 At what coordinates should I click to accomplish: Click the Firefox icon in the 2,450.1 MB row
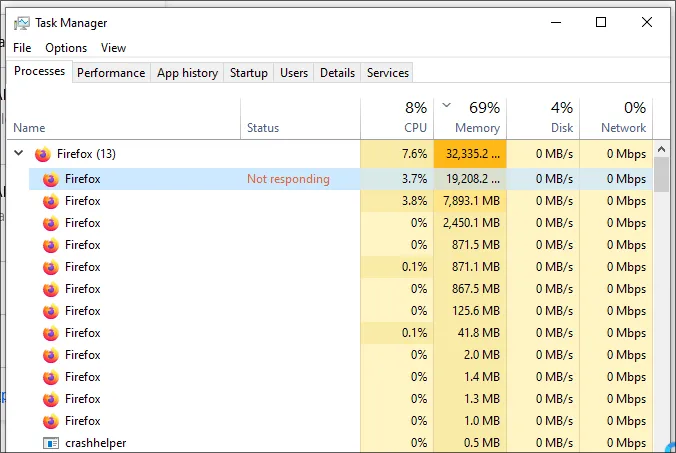(51, 223)
